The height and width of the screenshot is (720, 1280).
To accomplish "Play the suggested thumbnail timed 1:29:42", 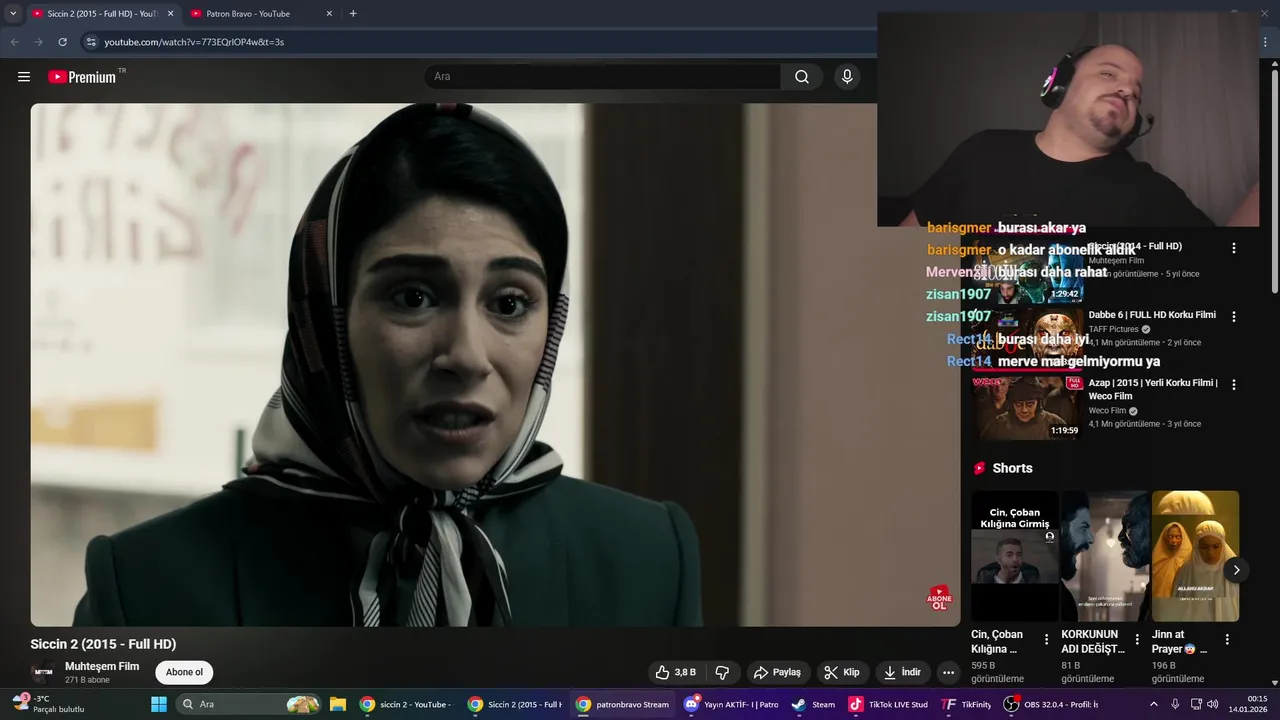I will coord(1028,272).
